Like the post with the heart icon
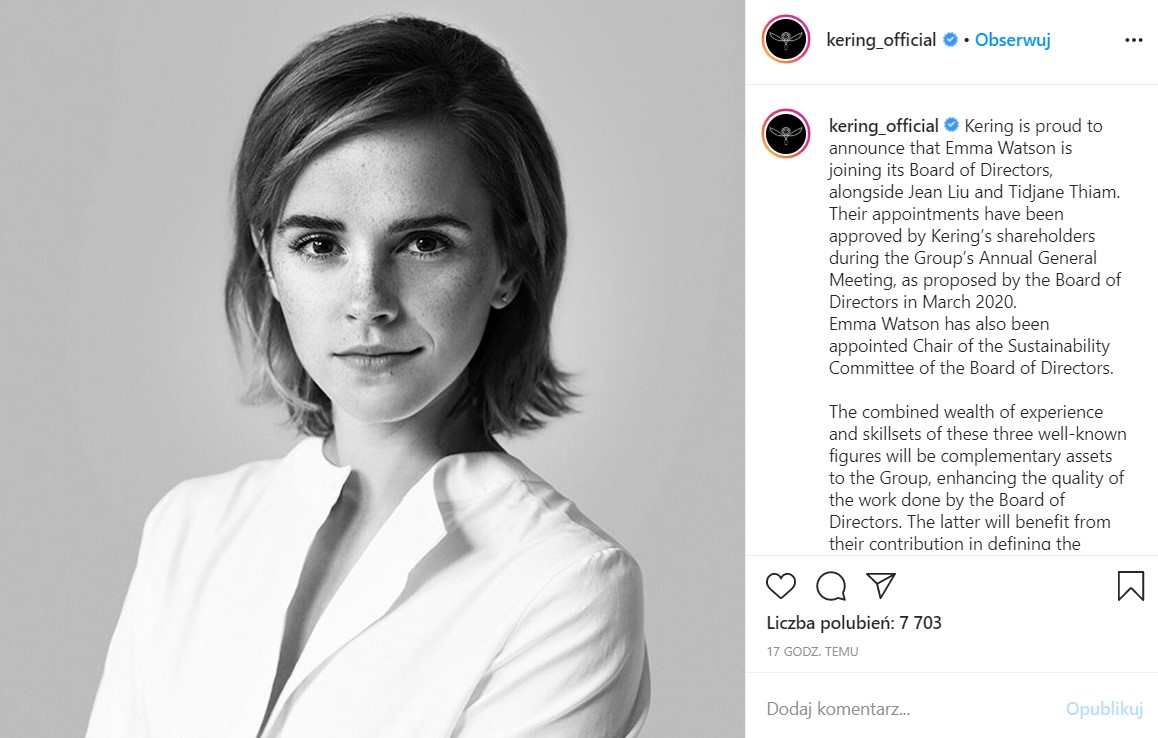The width and height of the screenshot is (1158, 738). 781,586
